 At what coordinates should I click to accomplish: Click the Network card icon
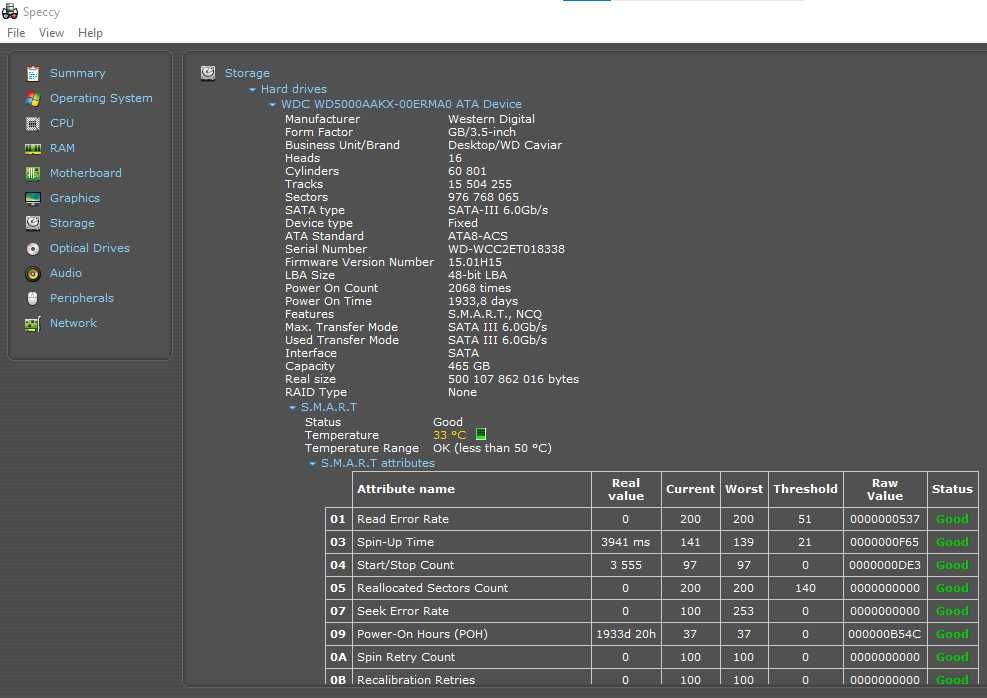33,324
